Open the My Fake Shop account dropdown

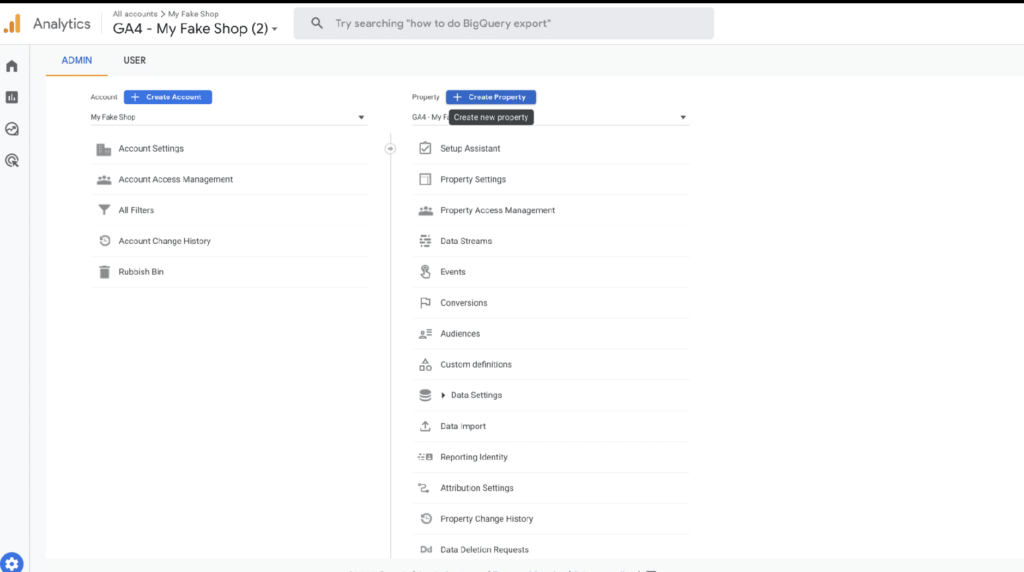228,118
